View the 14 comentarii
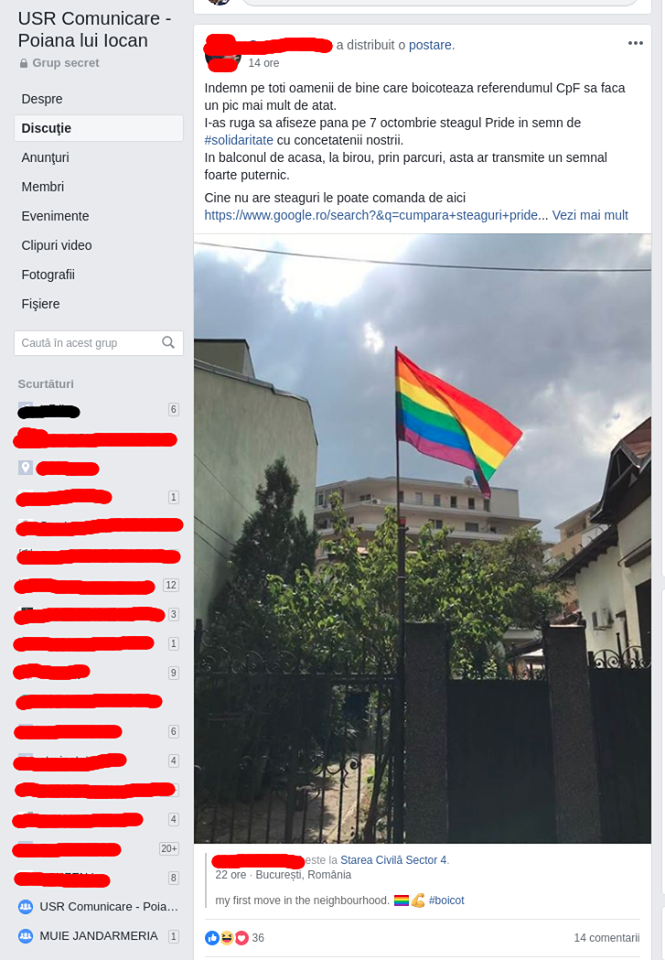 pos(606,937)
